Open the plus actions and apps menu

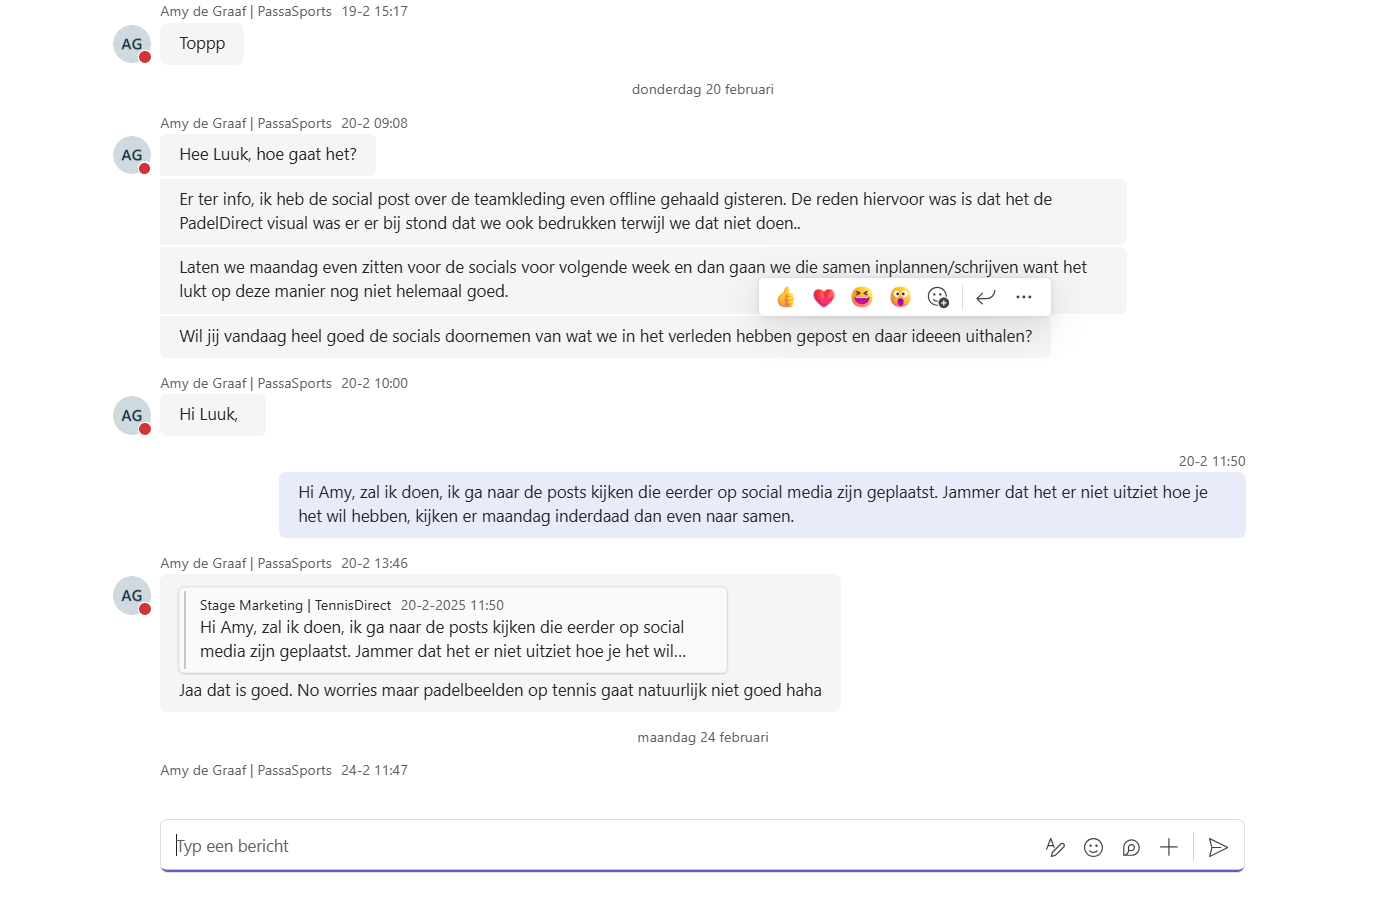pyautogui.click(x=1169, y=847)
